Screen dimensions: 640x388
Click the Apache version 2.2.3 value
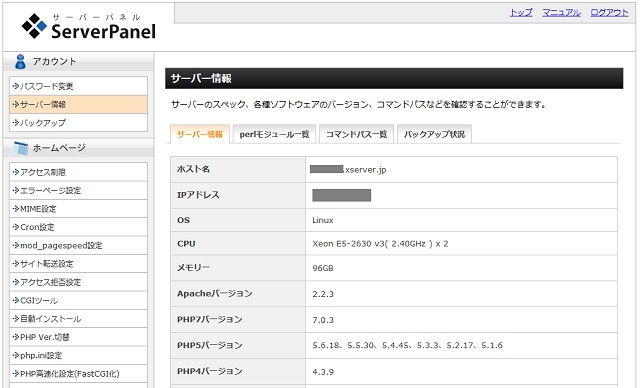(x=323, y=294)
